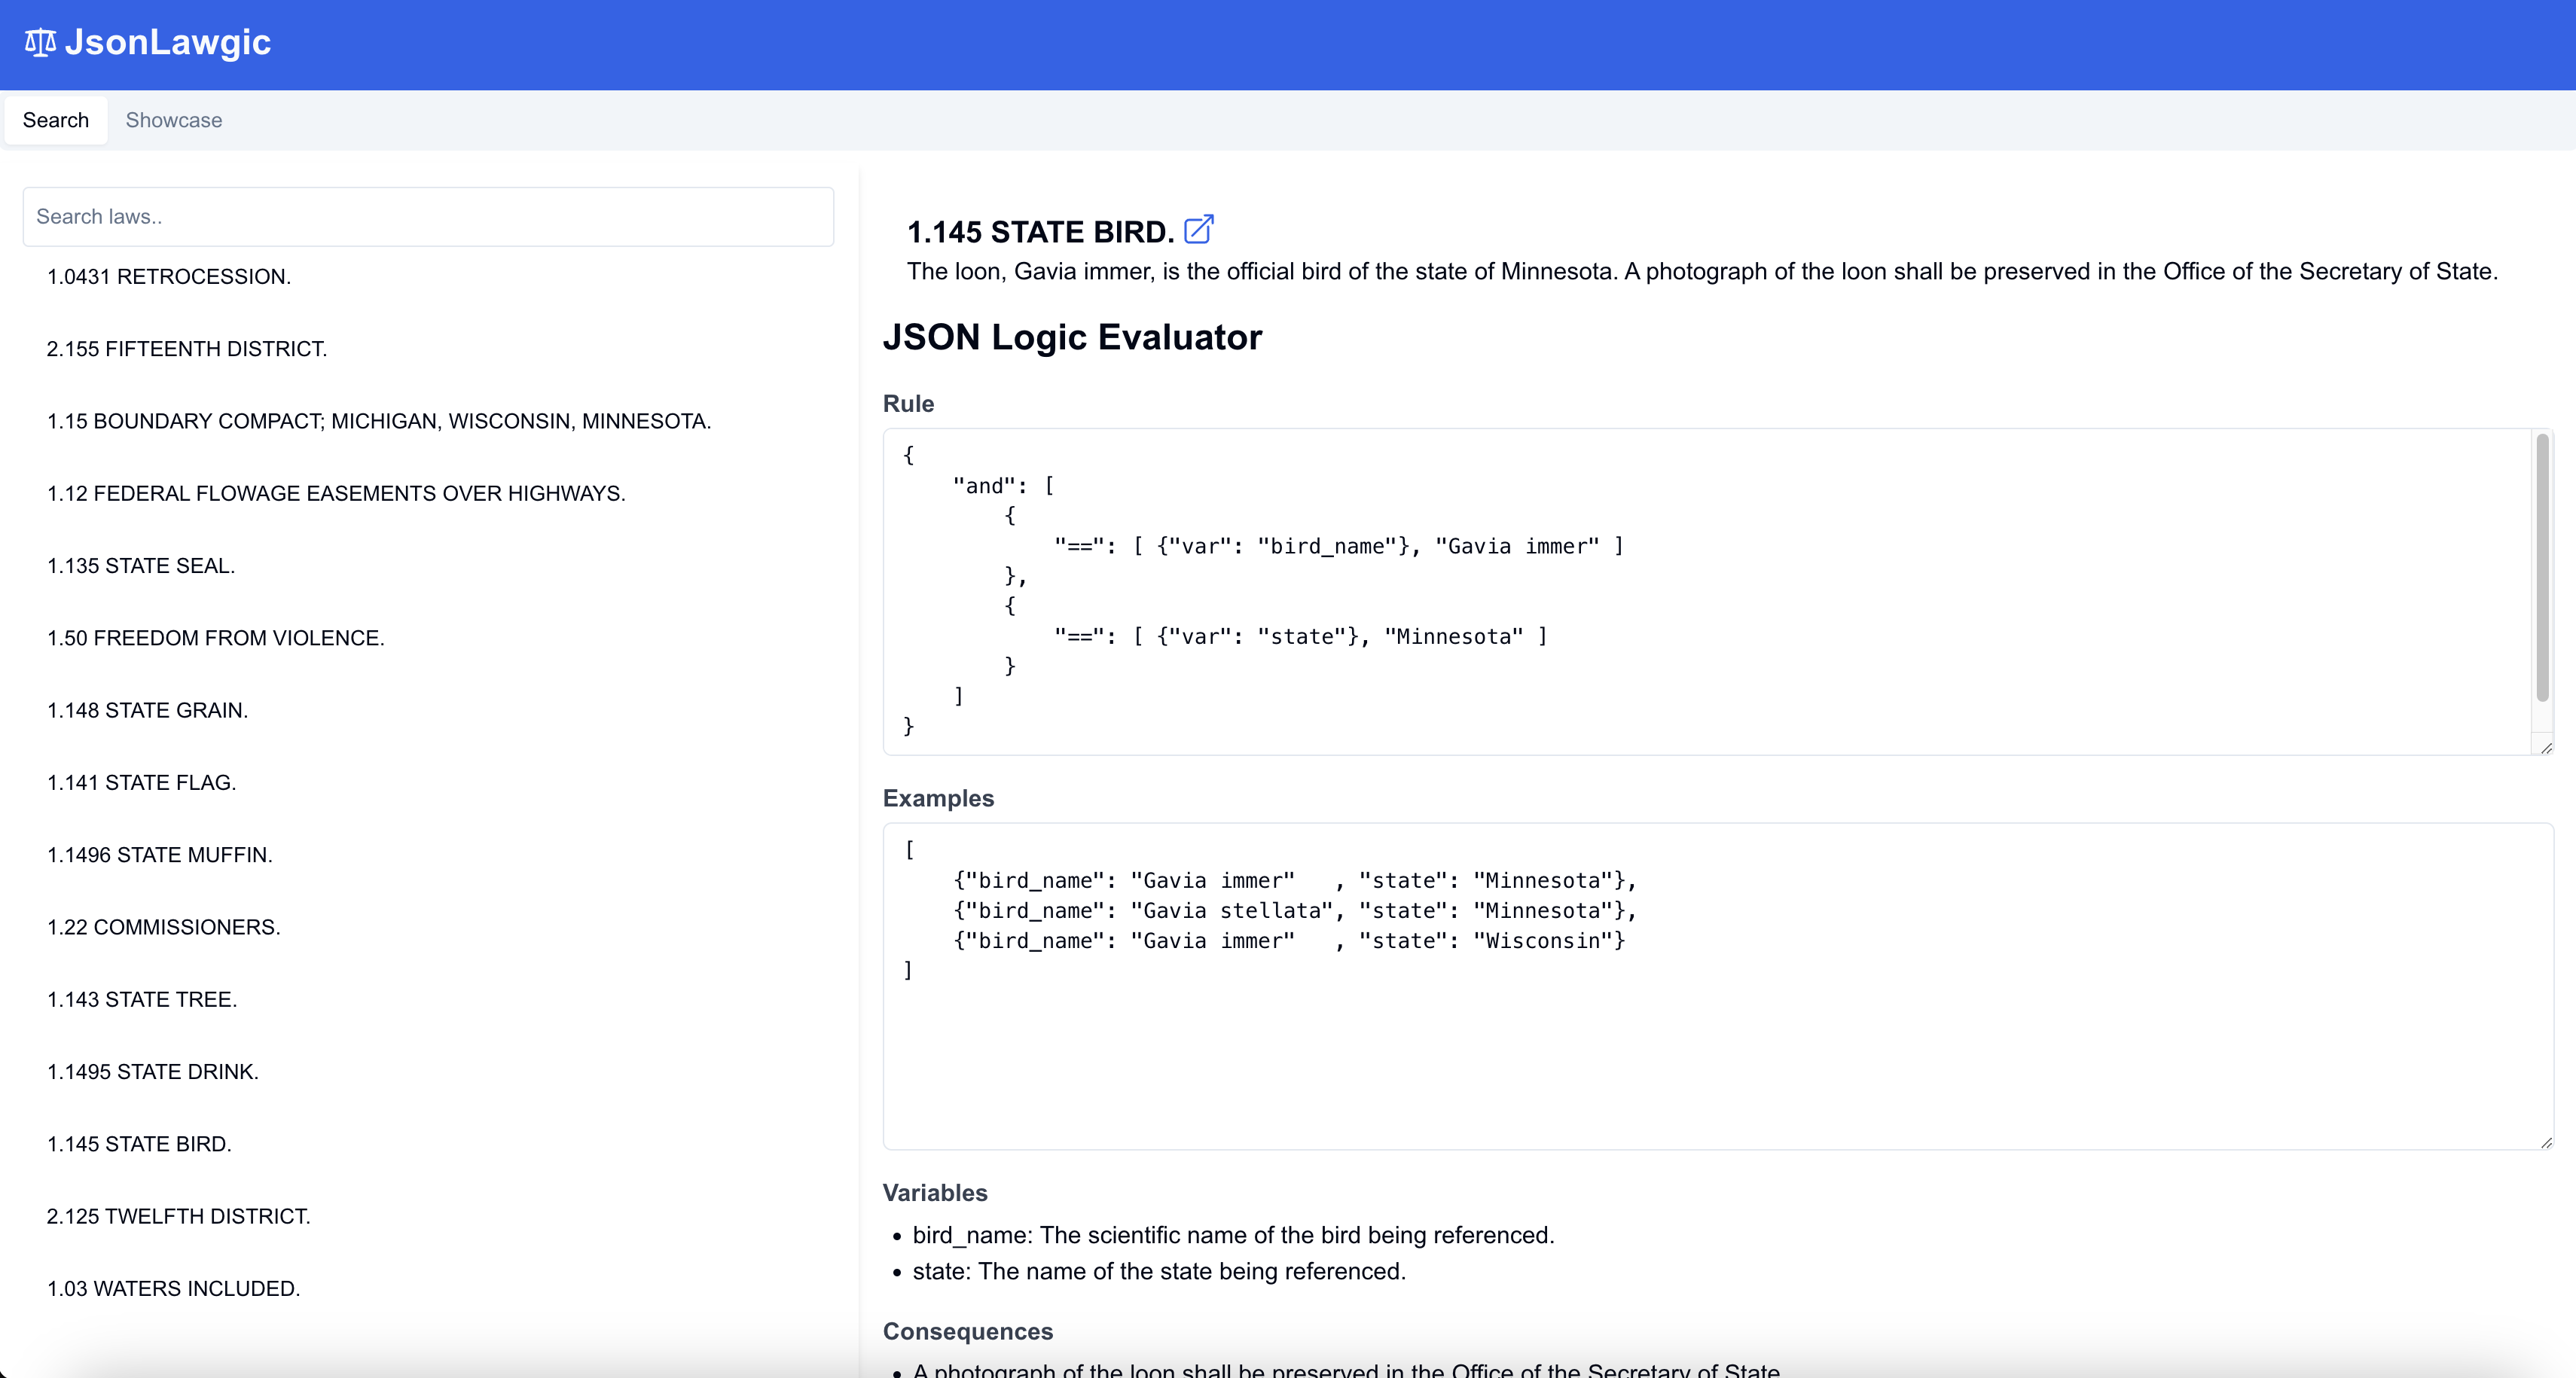Switch to the Showcase tab

click(174, 120)
